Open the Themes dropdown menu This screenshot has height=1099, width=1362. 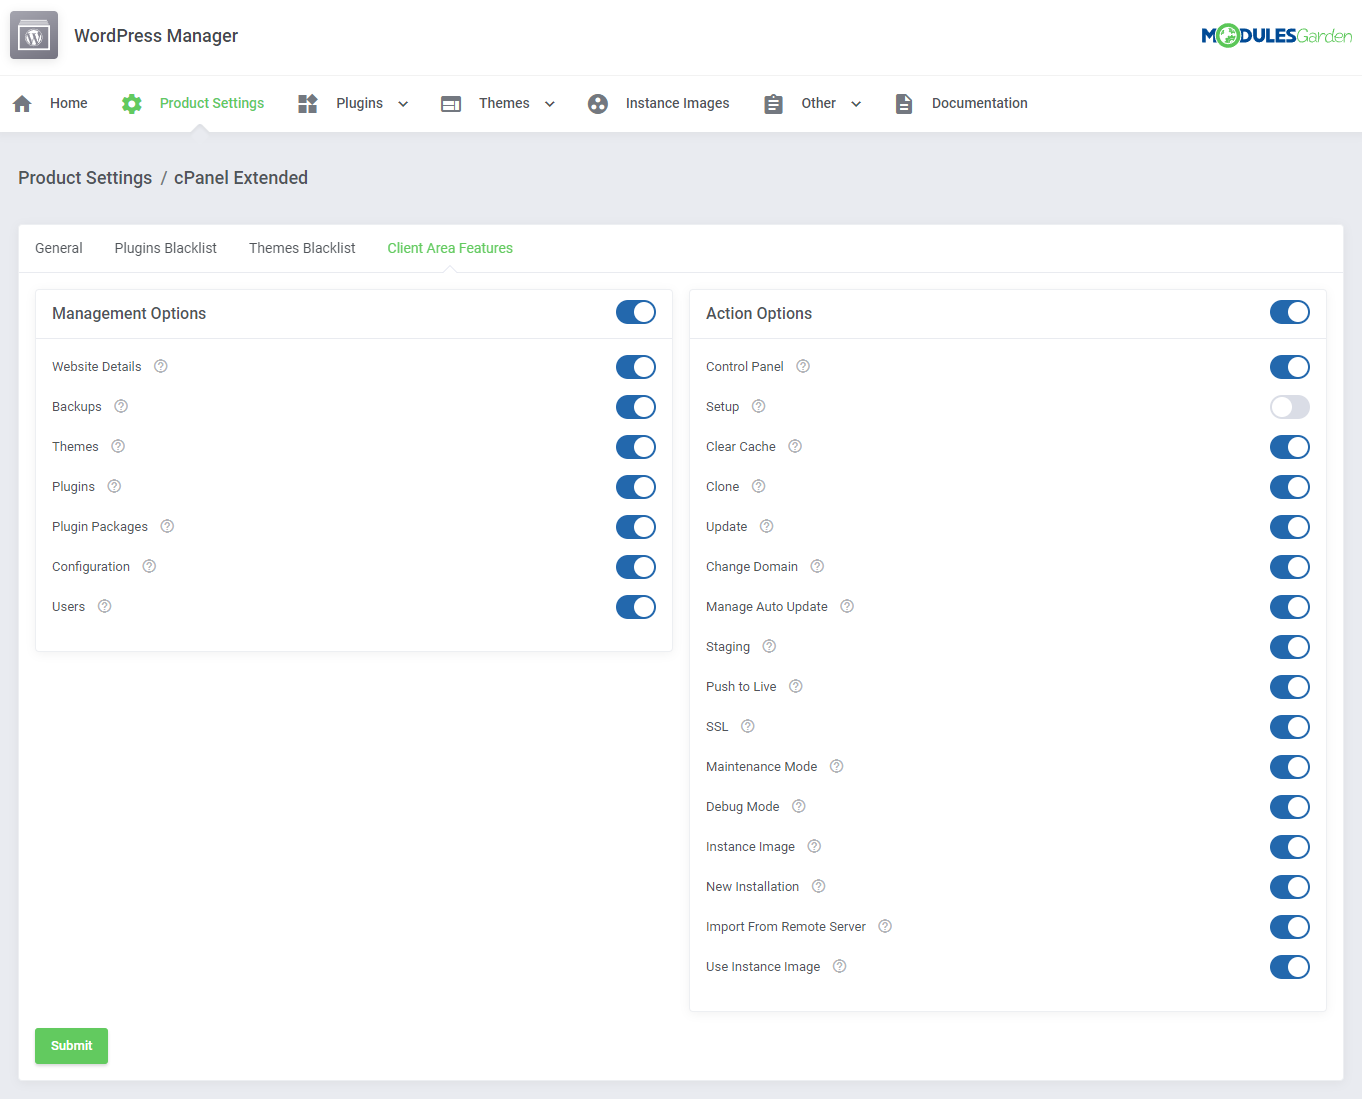549,103
